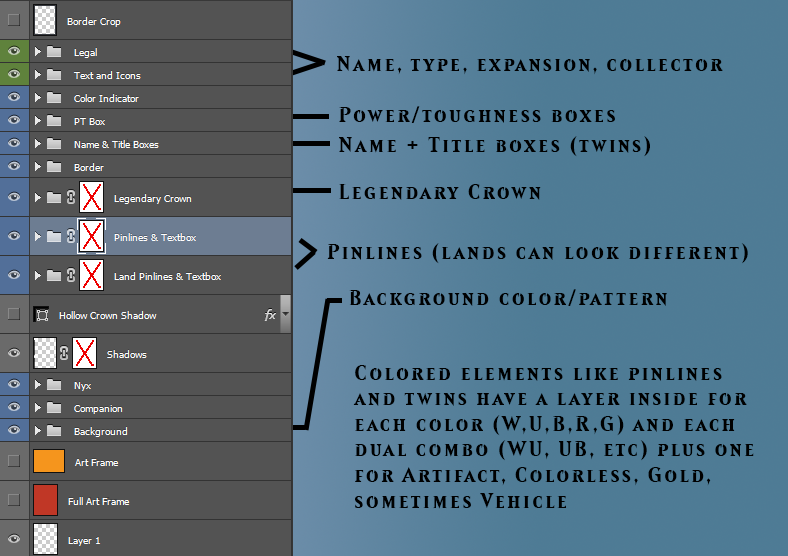Image resolution: width=788 pixels, height=556 pixels.
Task: Hide the Background group
Action: tap(14, 430)
